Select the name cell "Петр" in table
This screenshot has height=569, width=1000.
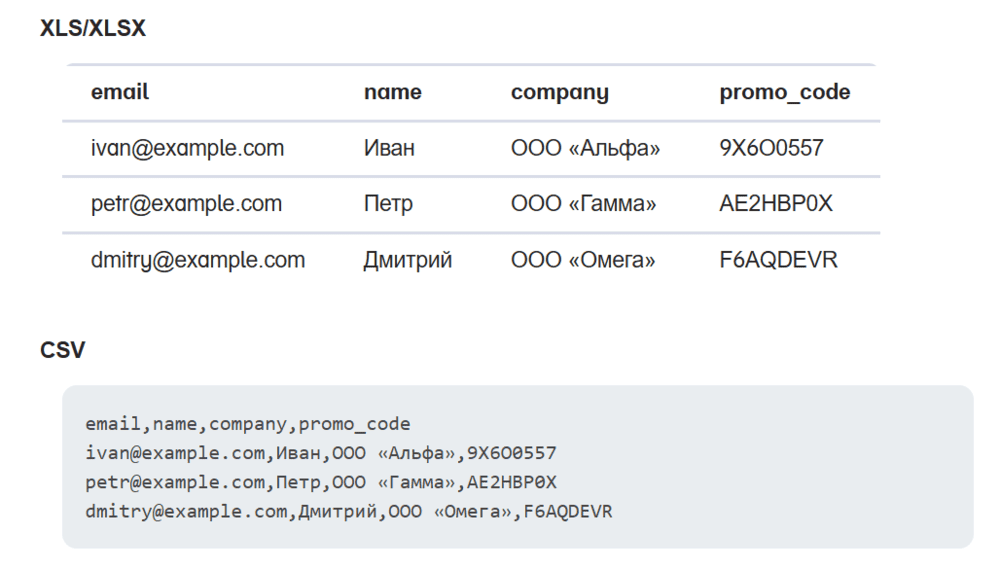(389, 204)
